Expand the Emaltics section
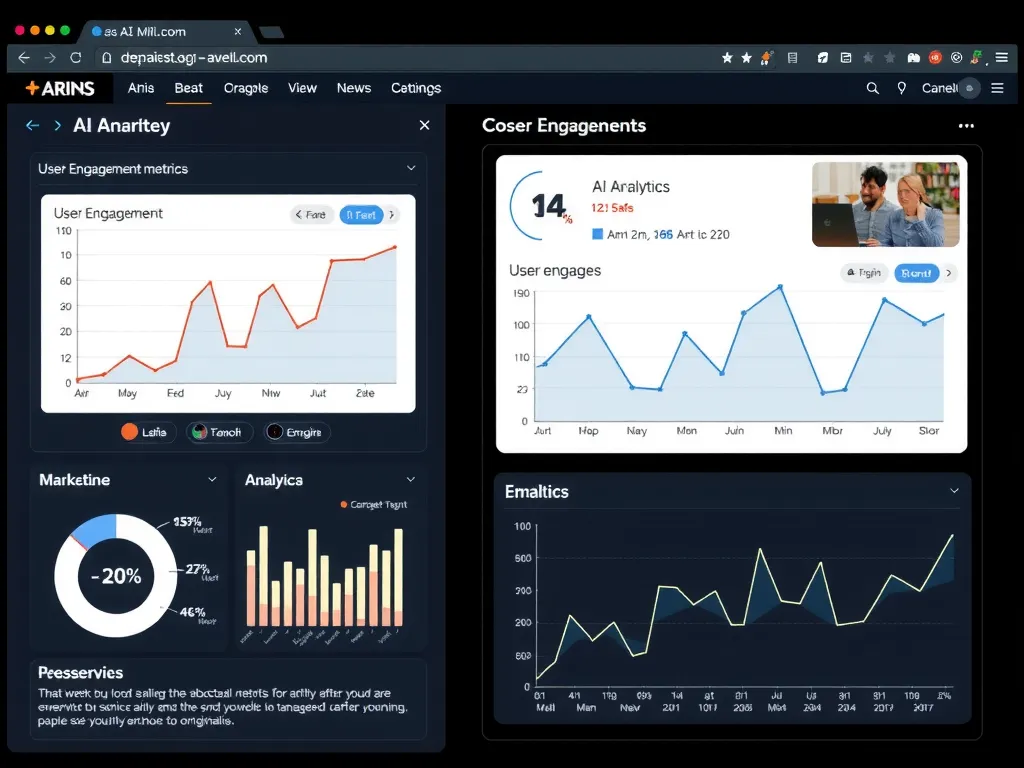This screenshot has height=768, width=1024. point(954,492)
